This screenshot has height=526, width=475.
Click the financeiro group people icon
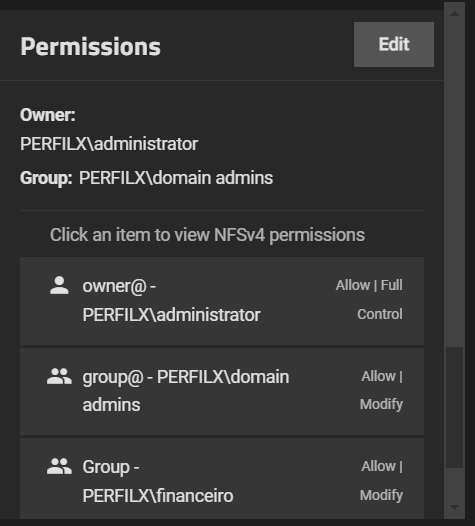pos(59,466)
